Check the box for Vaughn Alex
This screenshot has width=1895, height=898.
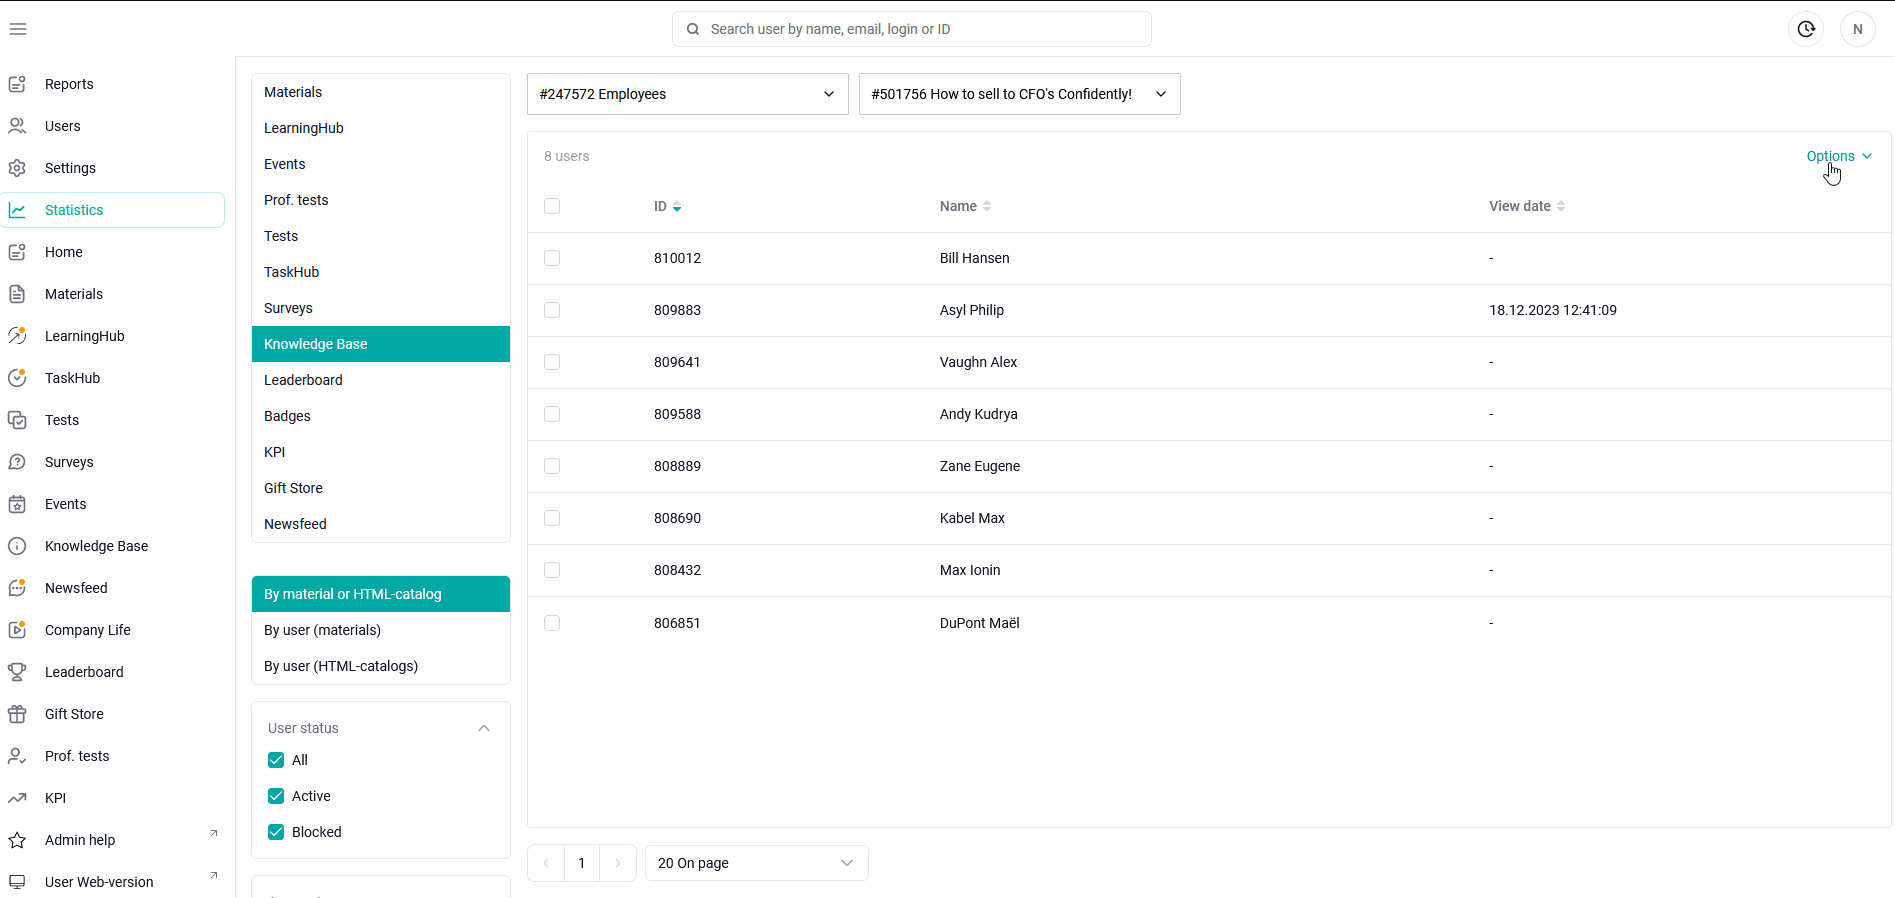[552, 362]
